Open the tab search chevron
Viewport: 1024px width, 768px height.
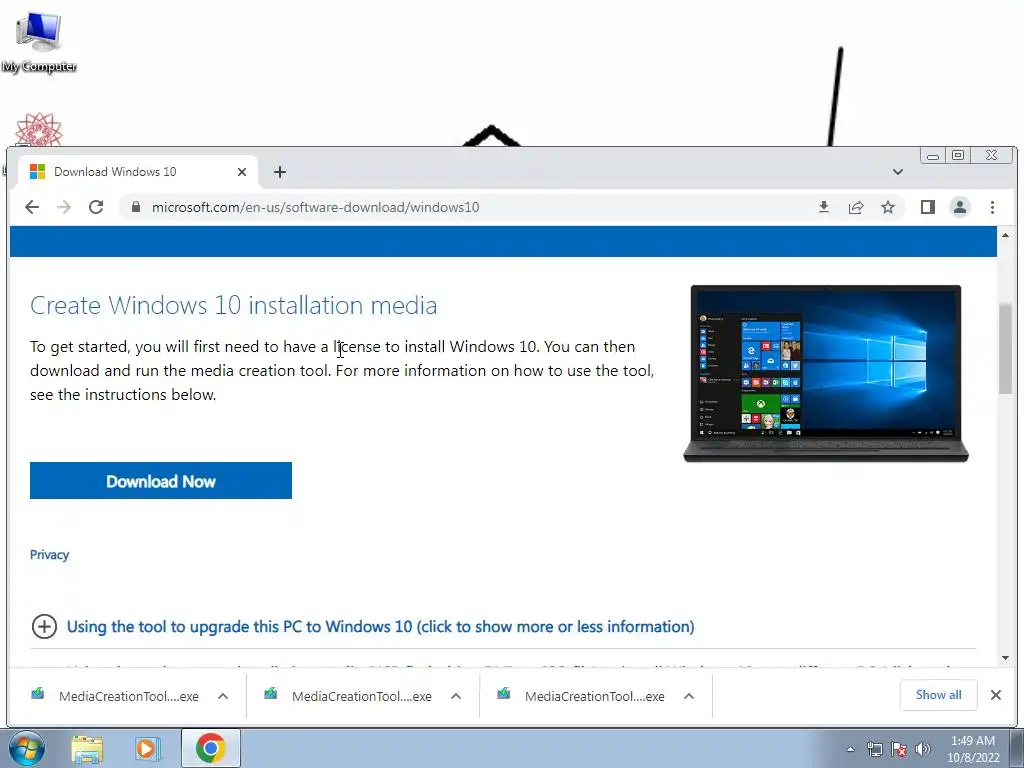pyautogui.click(x=898, y=172)
